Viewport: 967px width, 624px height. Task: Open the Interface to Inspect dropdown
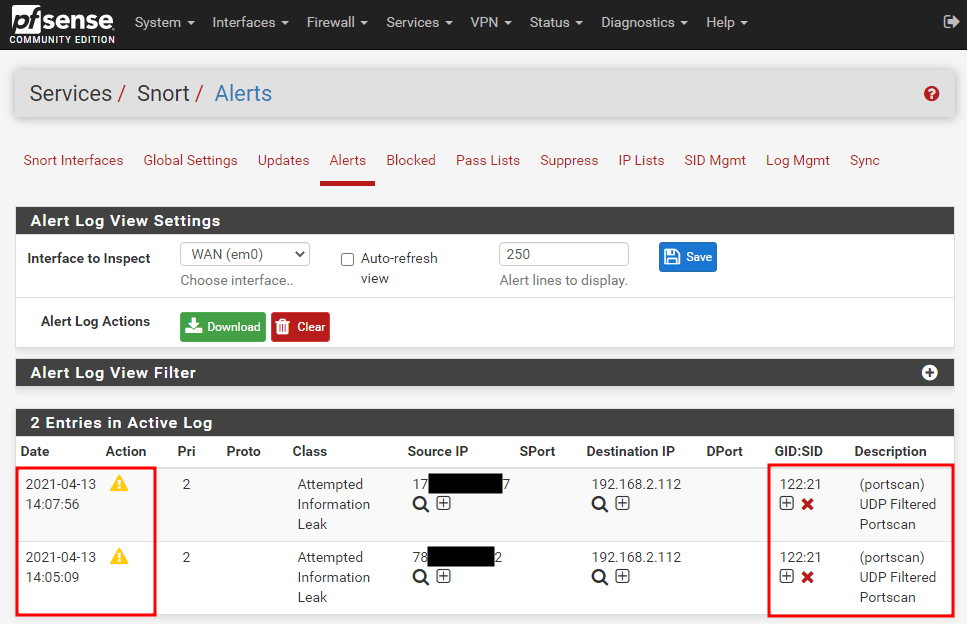click(x=245, y=255)
